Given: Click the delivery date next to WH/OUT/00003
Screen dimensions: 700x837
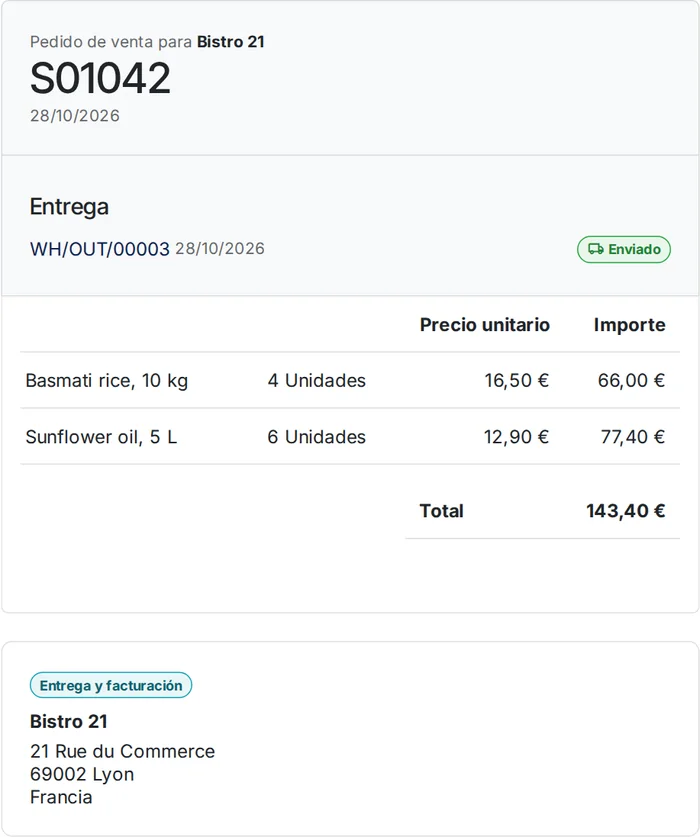Looking at the screenshot, I should pyautogui.click(x=220, y=249).
